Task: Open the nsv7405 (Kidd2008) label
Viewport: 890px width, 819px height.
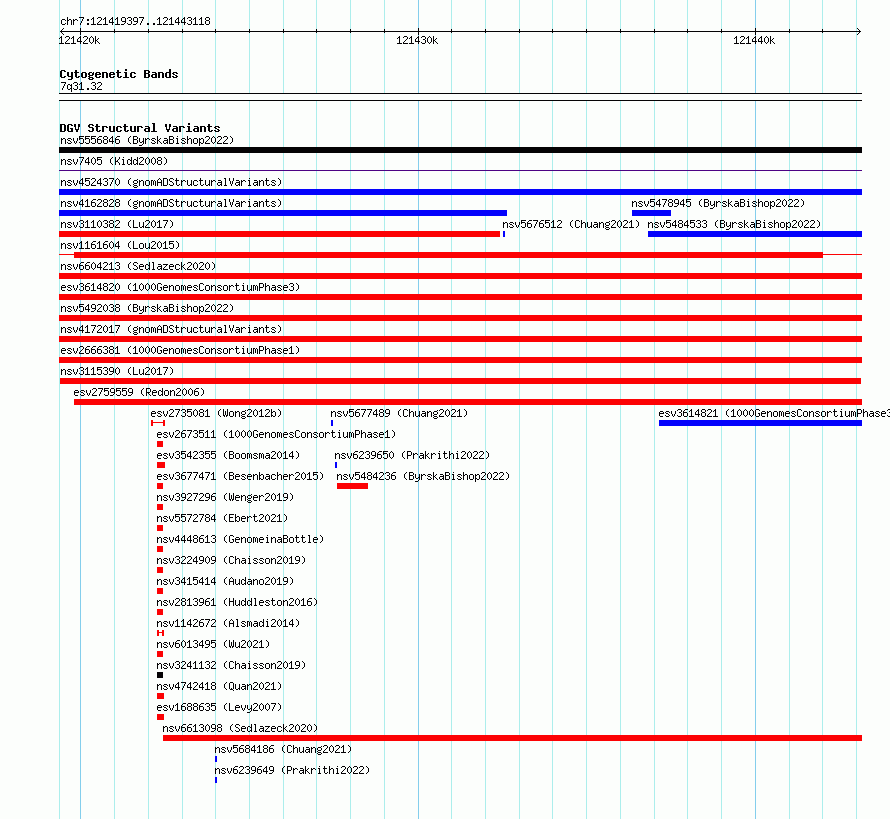Action: pyautogui.click(x=114, y=161)
